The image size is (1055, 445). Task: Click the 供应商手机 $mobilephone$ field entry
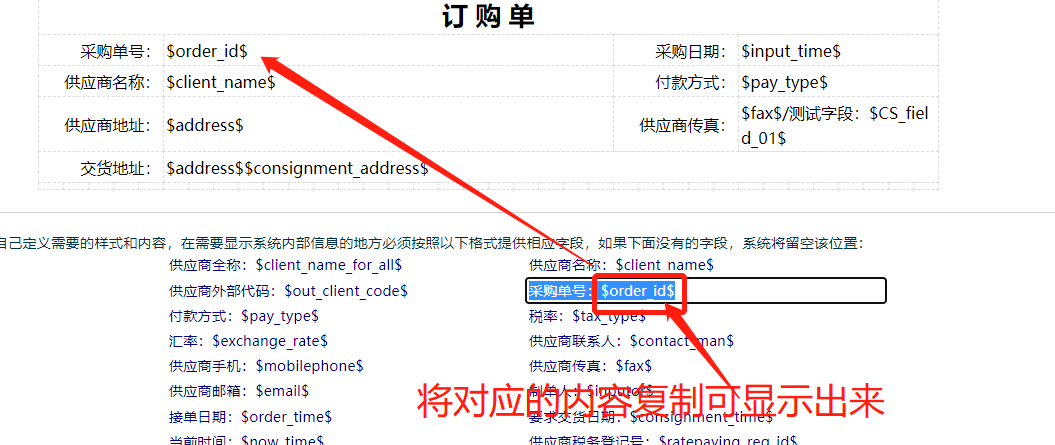coord(266,366)
